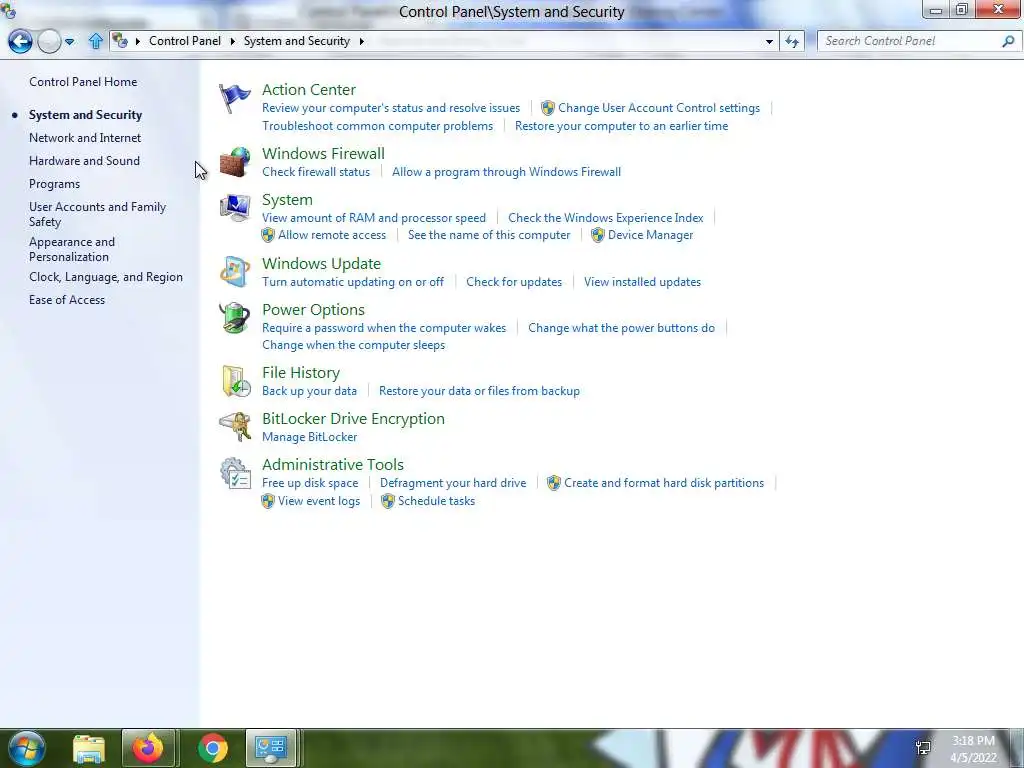Expand the arrow before Control Panel breadcrumb
1024x768 pixels.
[138, 41]
